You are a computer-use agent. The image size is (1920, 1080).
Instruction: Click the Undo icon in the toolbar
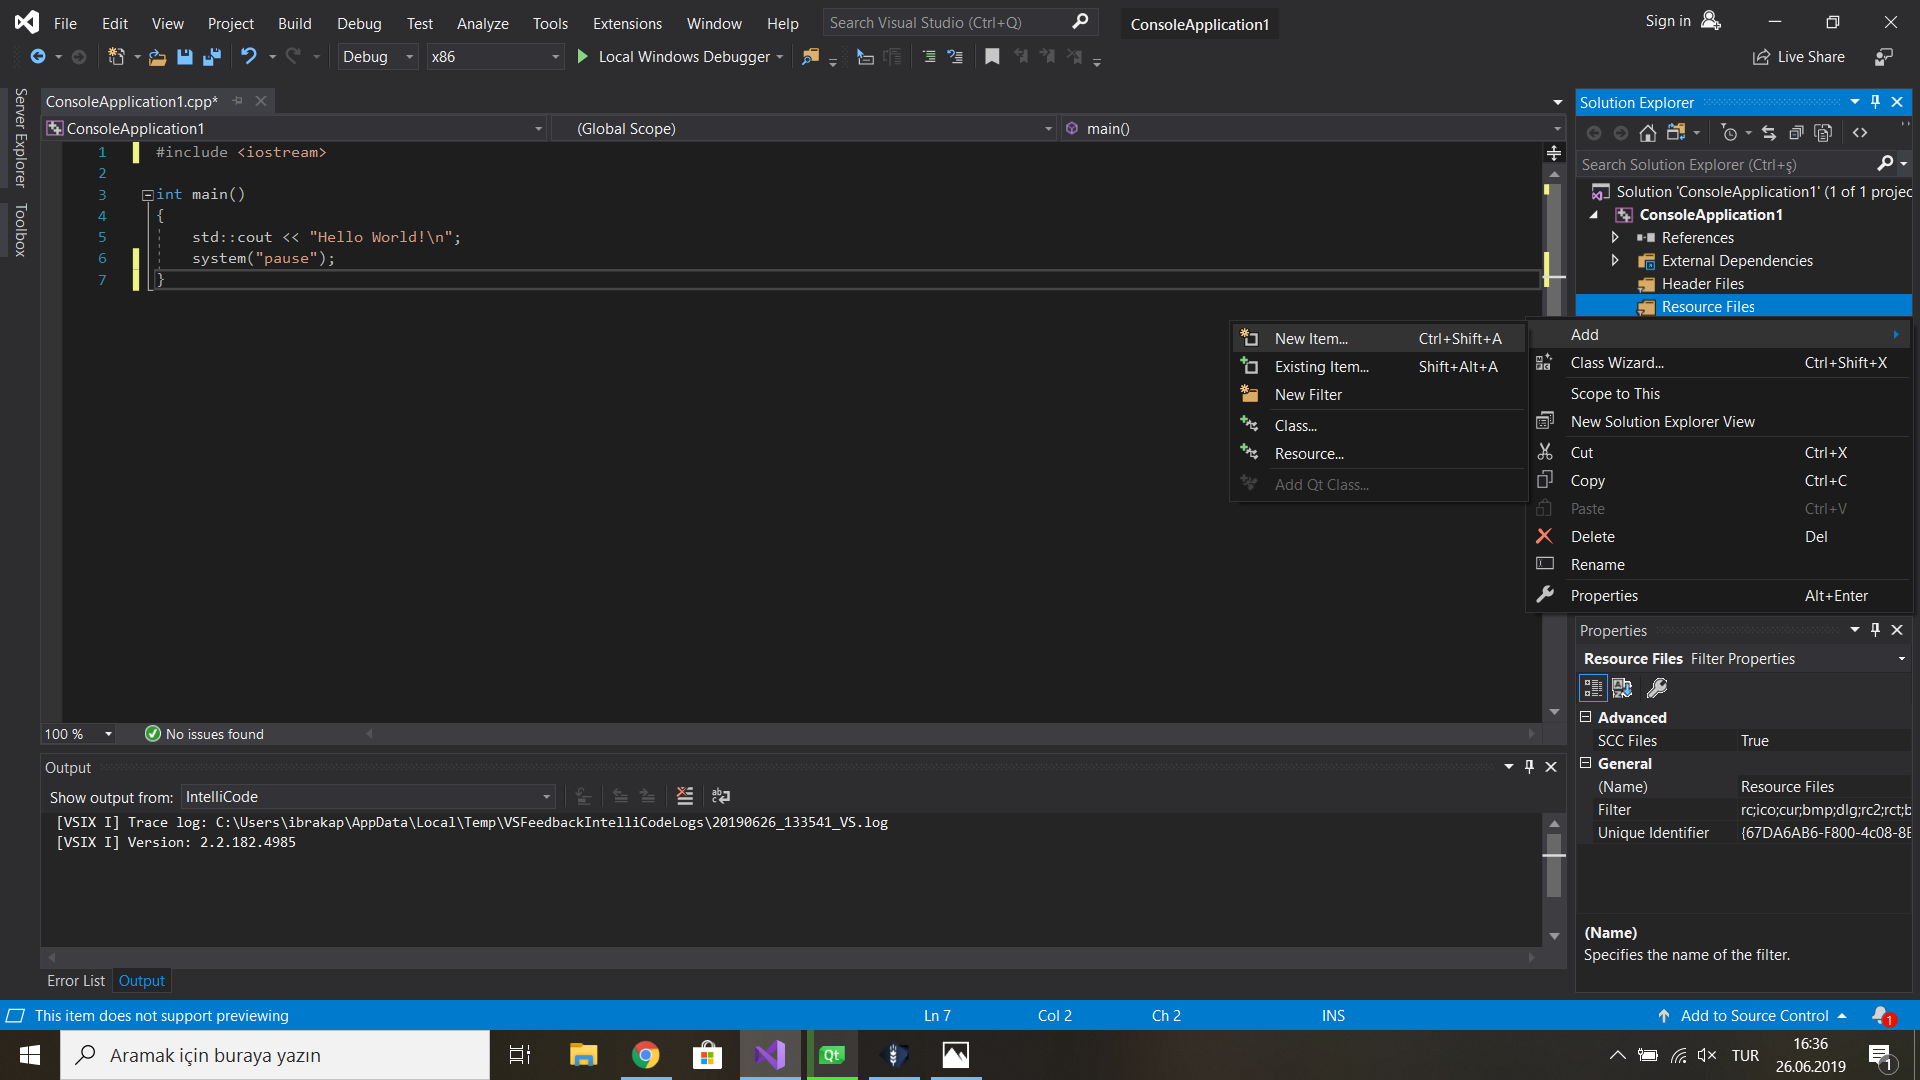point(249,57)
